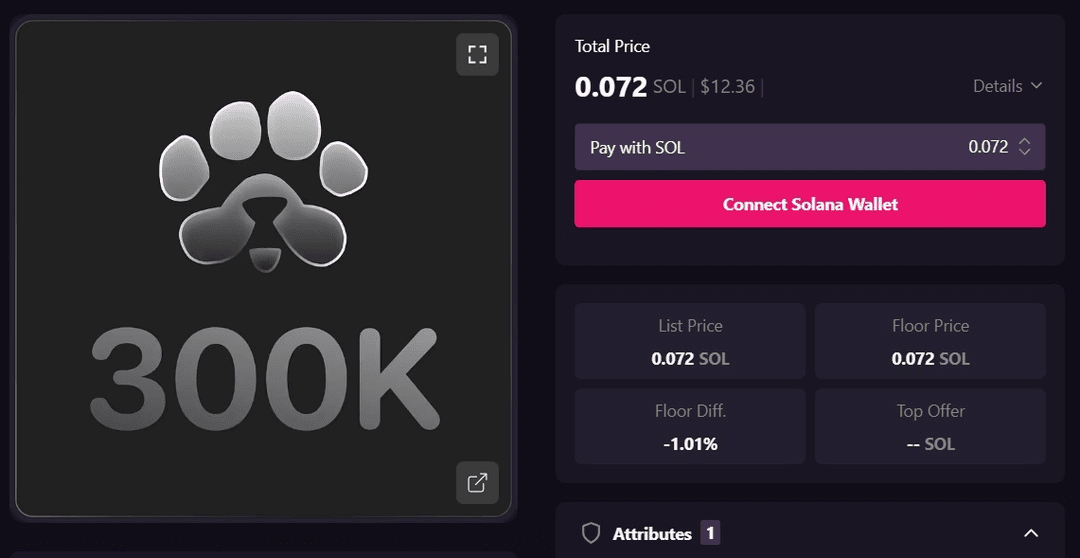Click the Top Offer card
Image resolution: width=1080 pixels, height=558 pixels.
pyautogui.click(x=931, y=426)
